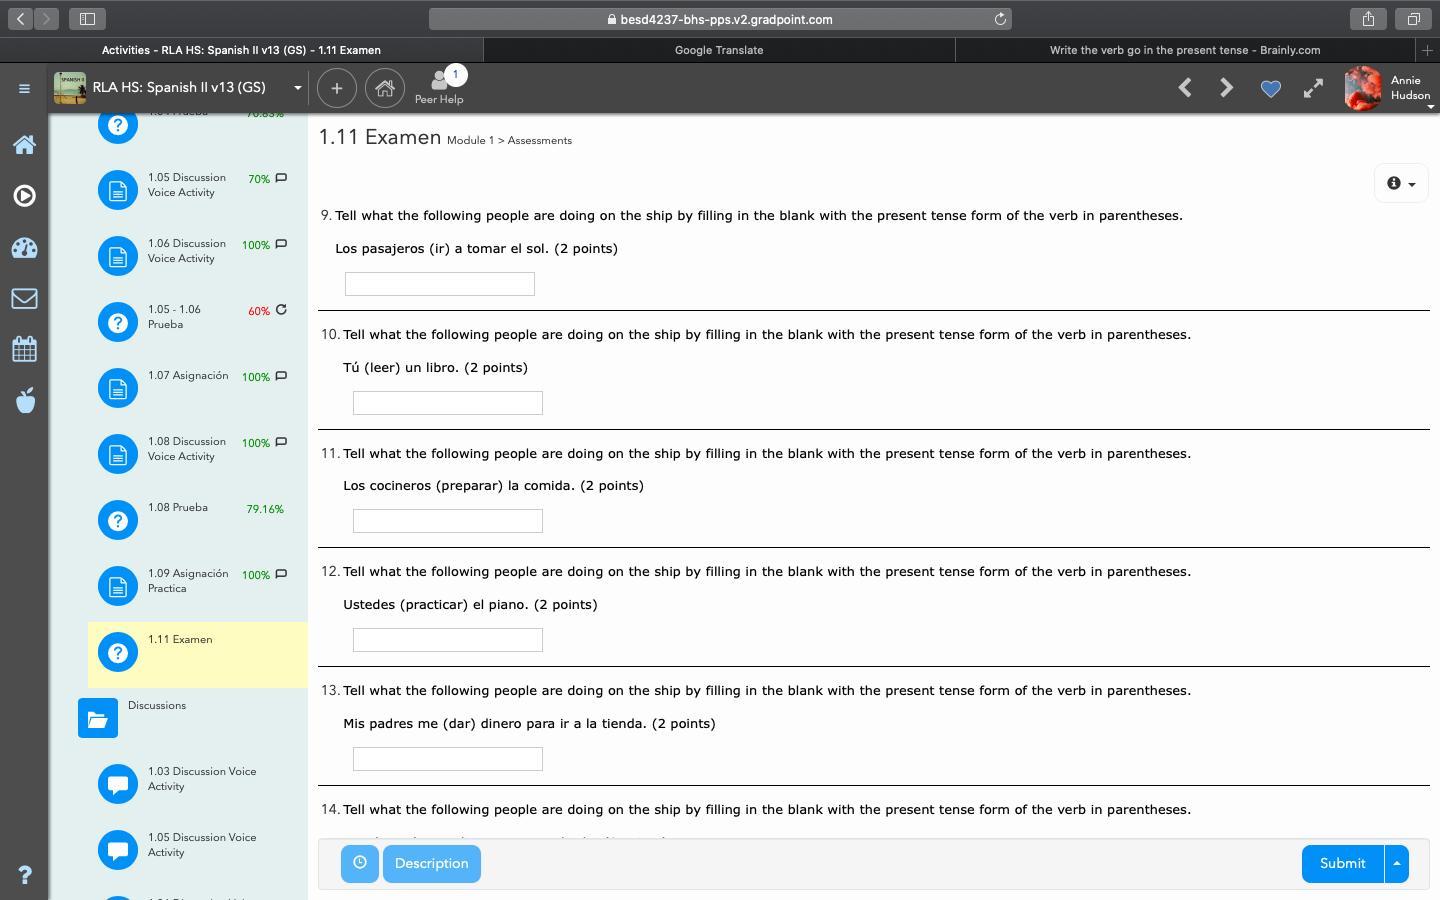Click the apple icon in sidebar
Screen dimensions: 1440x900
click(25, 400)
